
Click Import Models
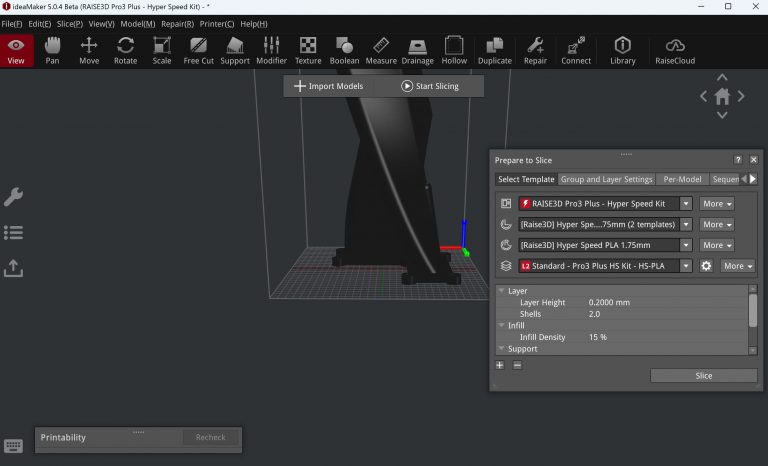[x=329, y=86]
